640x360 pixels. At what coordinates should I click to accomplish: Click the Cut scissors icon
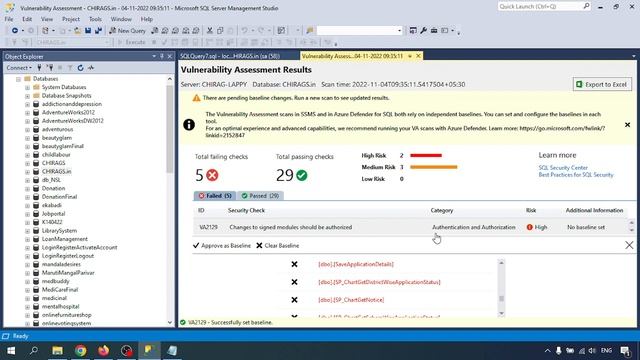click(x=210, y=31)
